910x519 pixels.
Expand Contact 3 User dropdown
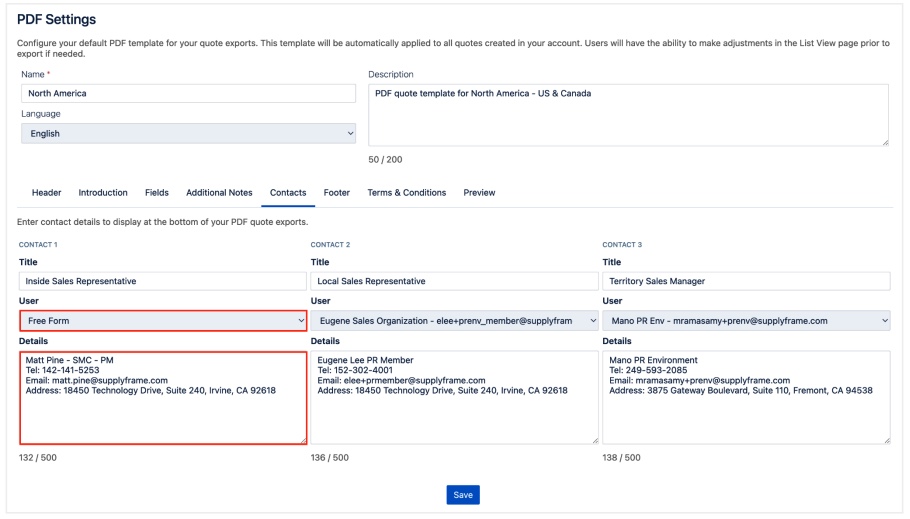click(x=746, y=321)
